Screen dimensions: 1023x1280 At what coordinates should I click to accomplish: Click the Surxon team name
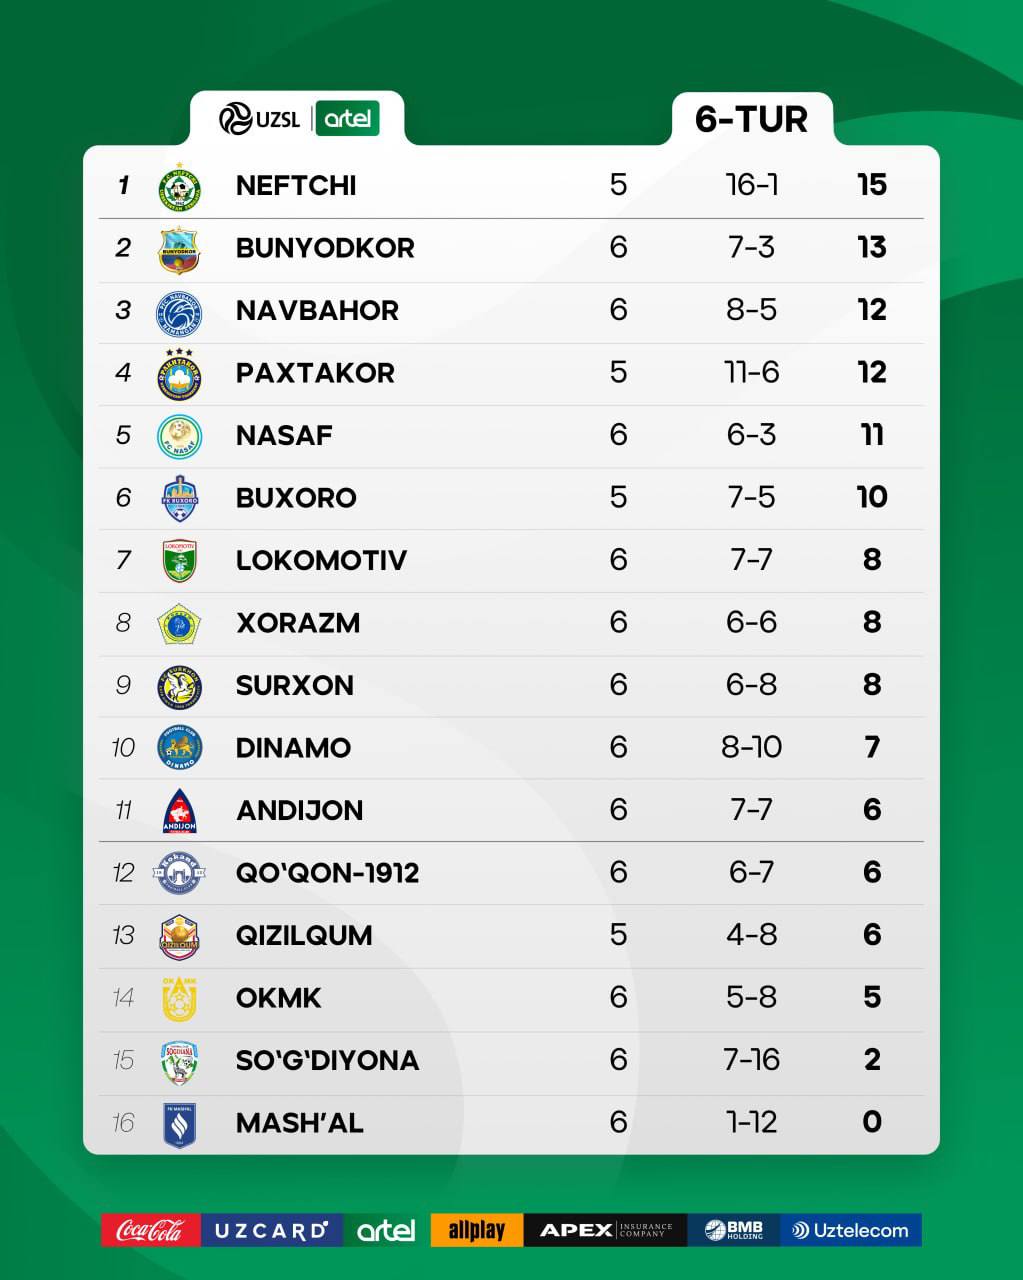click(295, 686)
